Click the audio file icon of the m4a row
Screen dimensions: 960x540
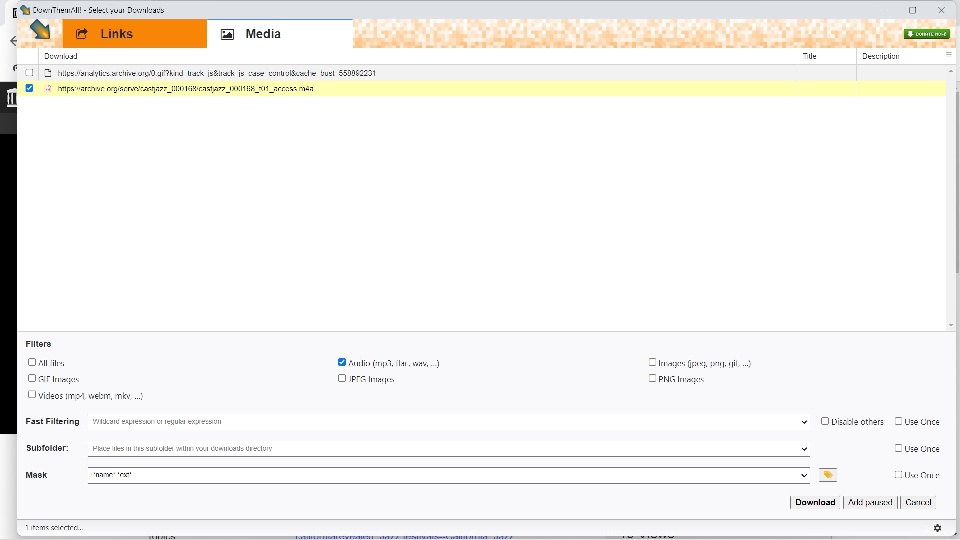(47, 89)
